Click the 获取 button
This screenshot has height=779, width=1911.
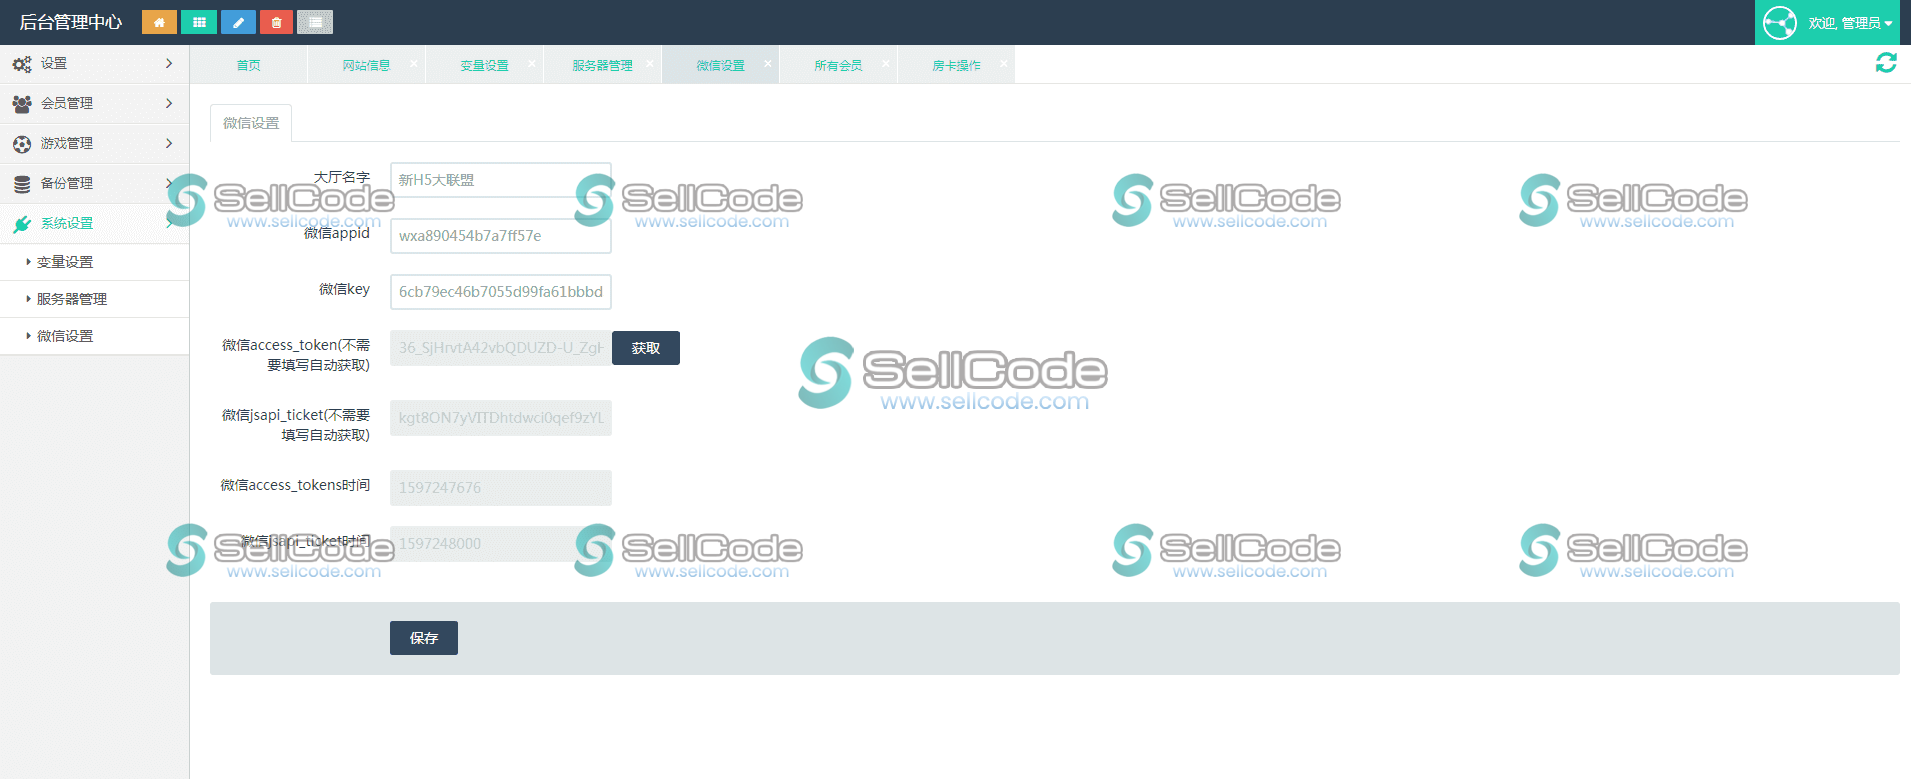click(x=646, y=348)
